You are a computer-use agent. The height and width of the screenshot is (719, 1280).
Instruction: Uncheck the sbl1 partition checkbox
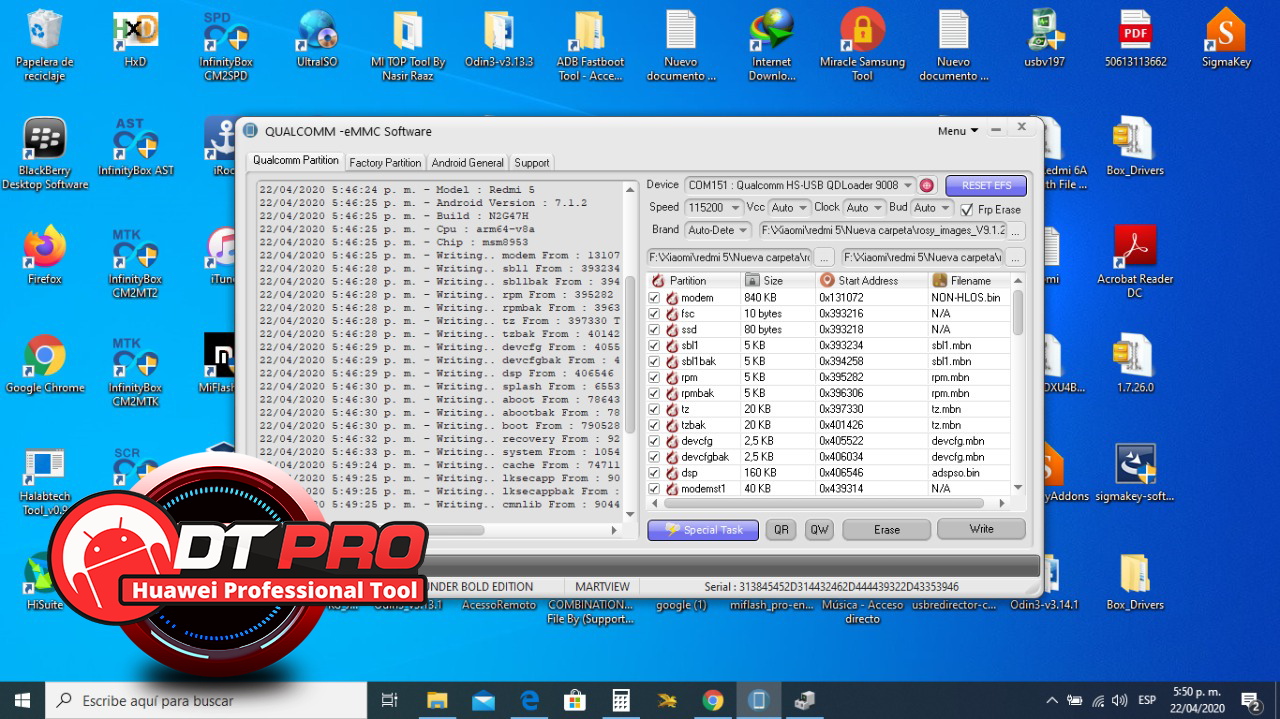pyautogui.click(x=654, y=345)
